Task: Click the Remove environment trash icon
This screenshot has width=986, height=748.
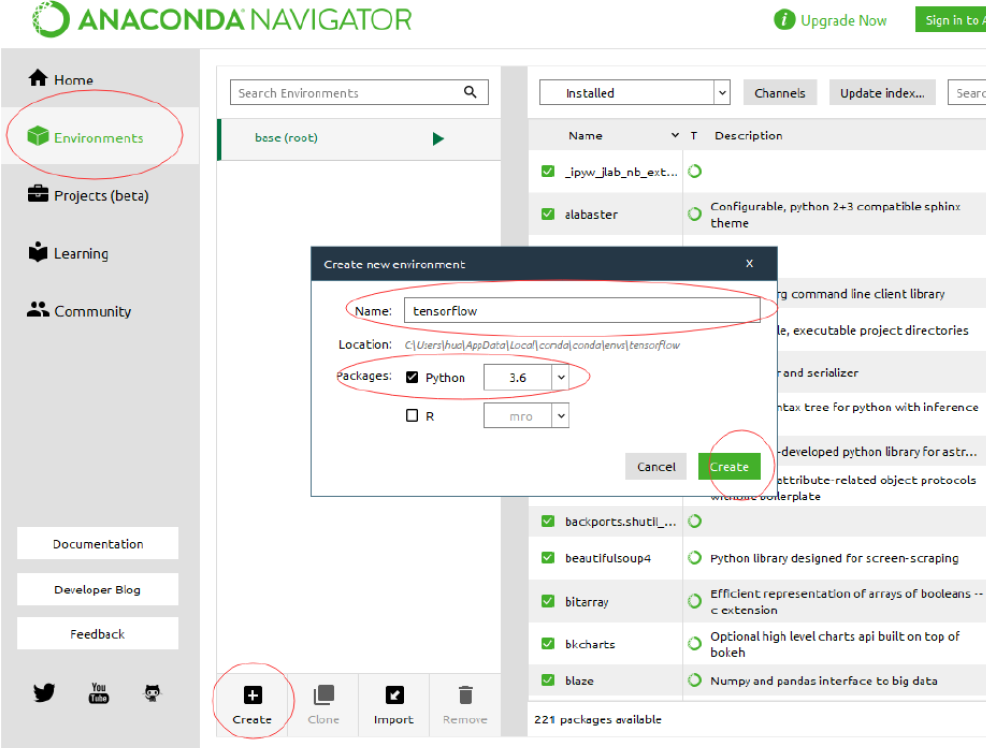Action: coord(465,695)
